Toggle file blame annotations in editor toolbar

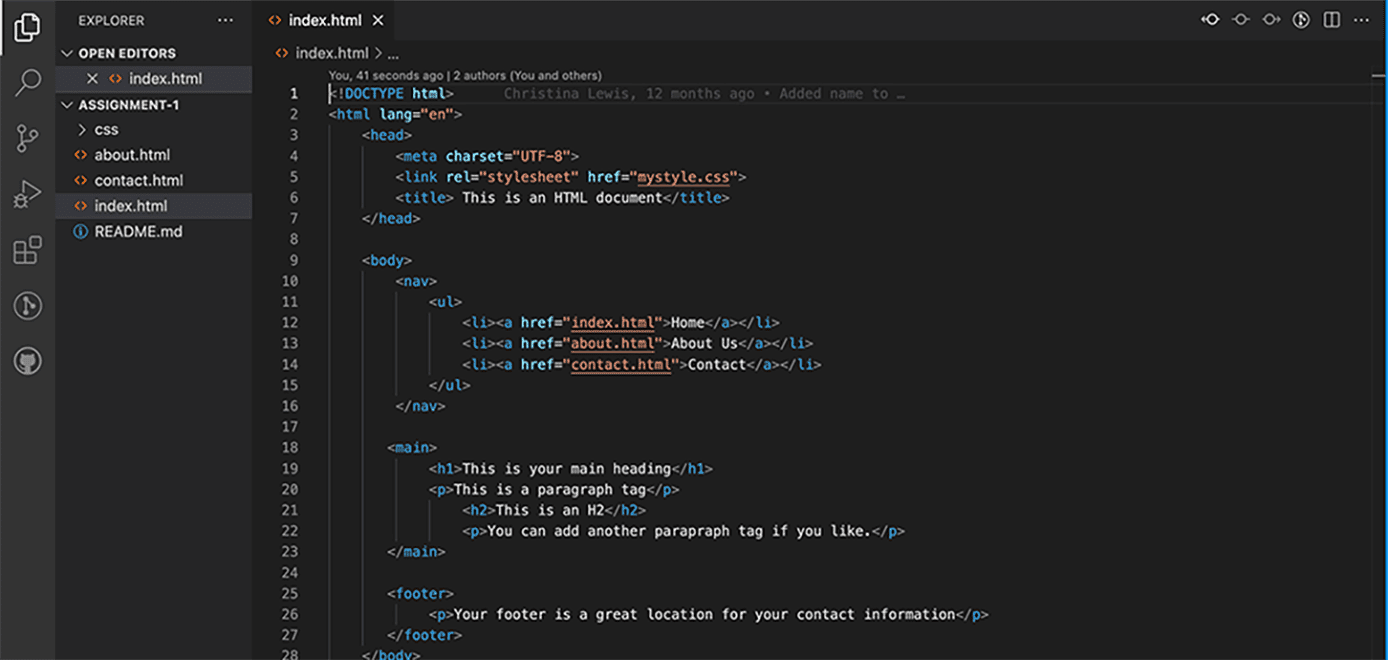(x=1301, y=20)
